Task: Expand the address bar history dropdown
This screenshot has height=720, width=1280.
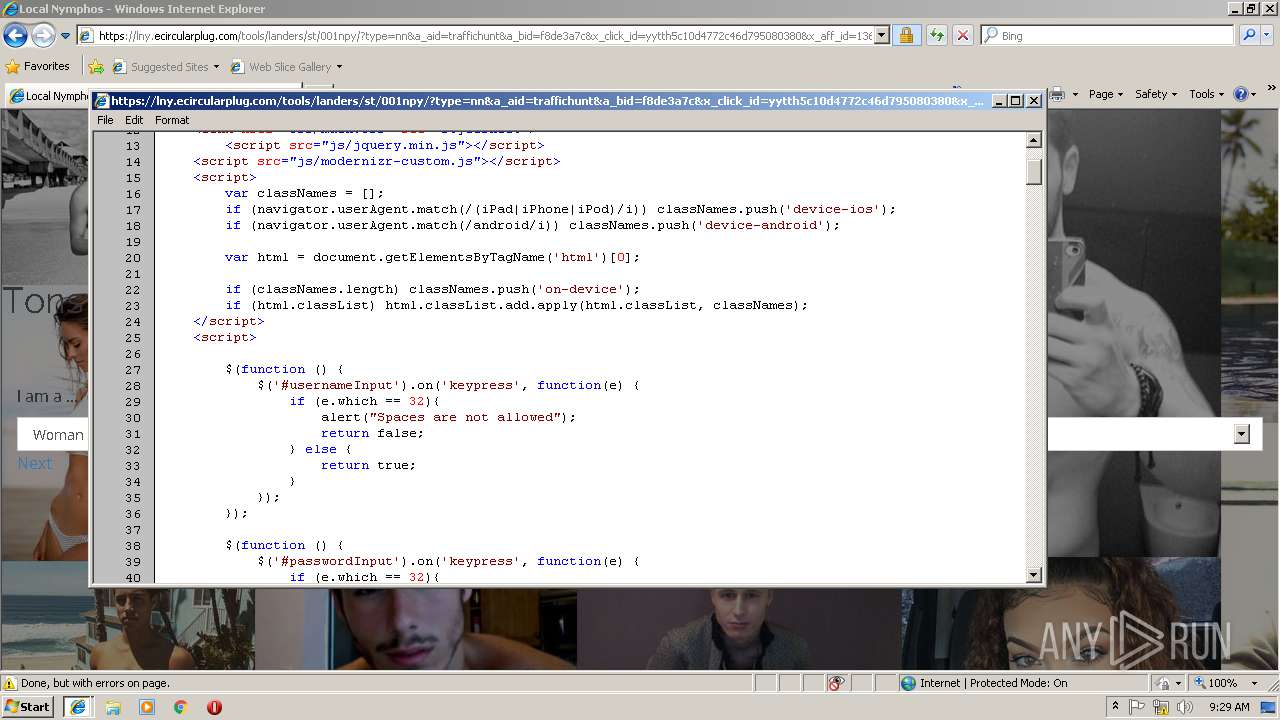Action: pos(881,36)
